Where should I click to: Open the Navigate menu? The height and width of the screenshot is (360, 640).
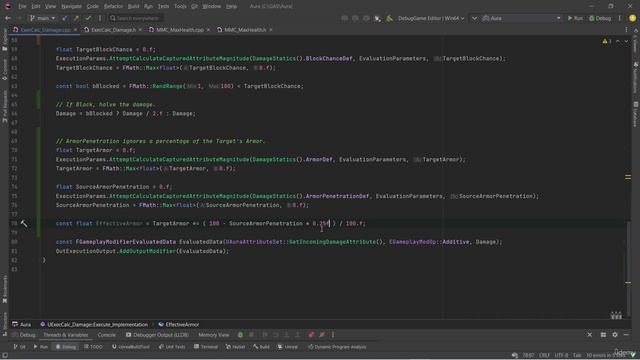pyautogui.click(x=71, y=6)
